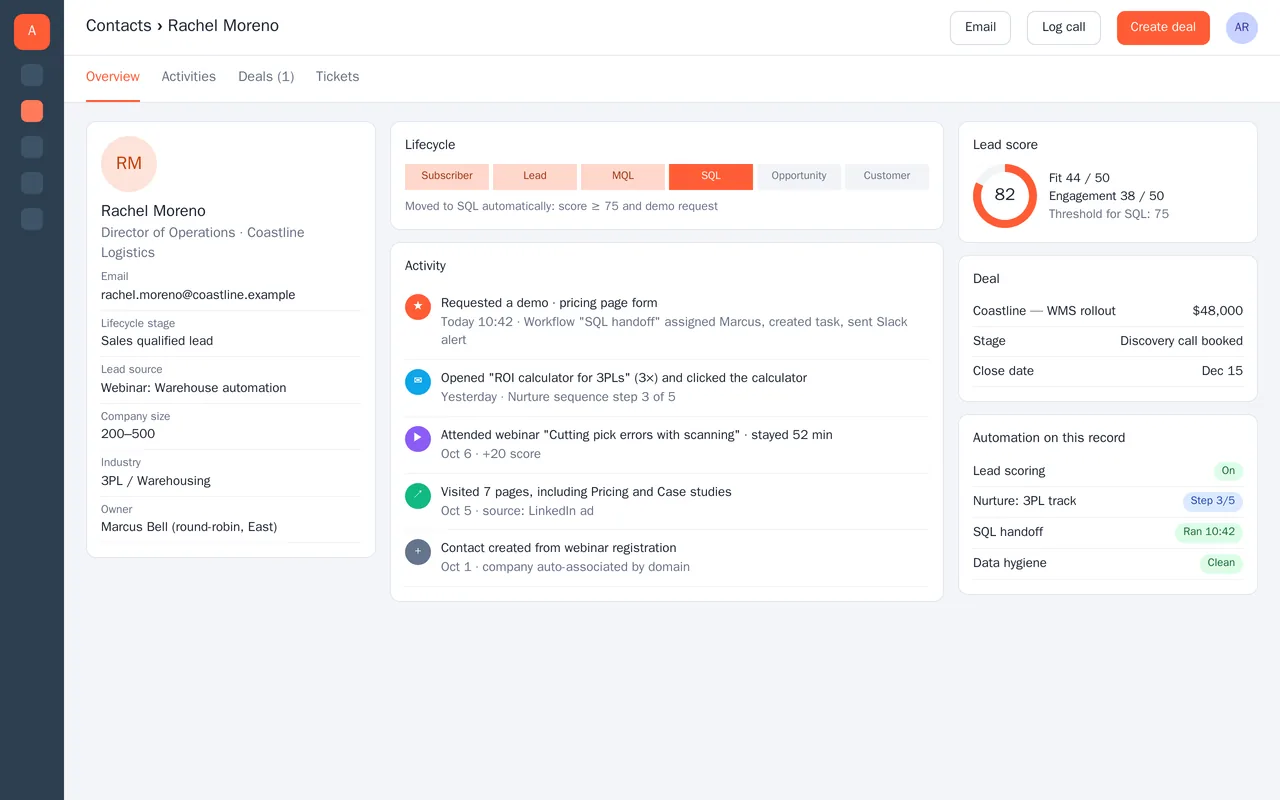
Task: Click the "Ran 10:42" SQL handoff badge
Action: 1209,532
